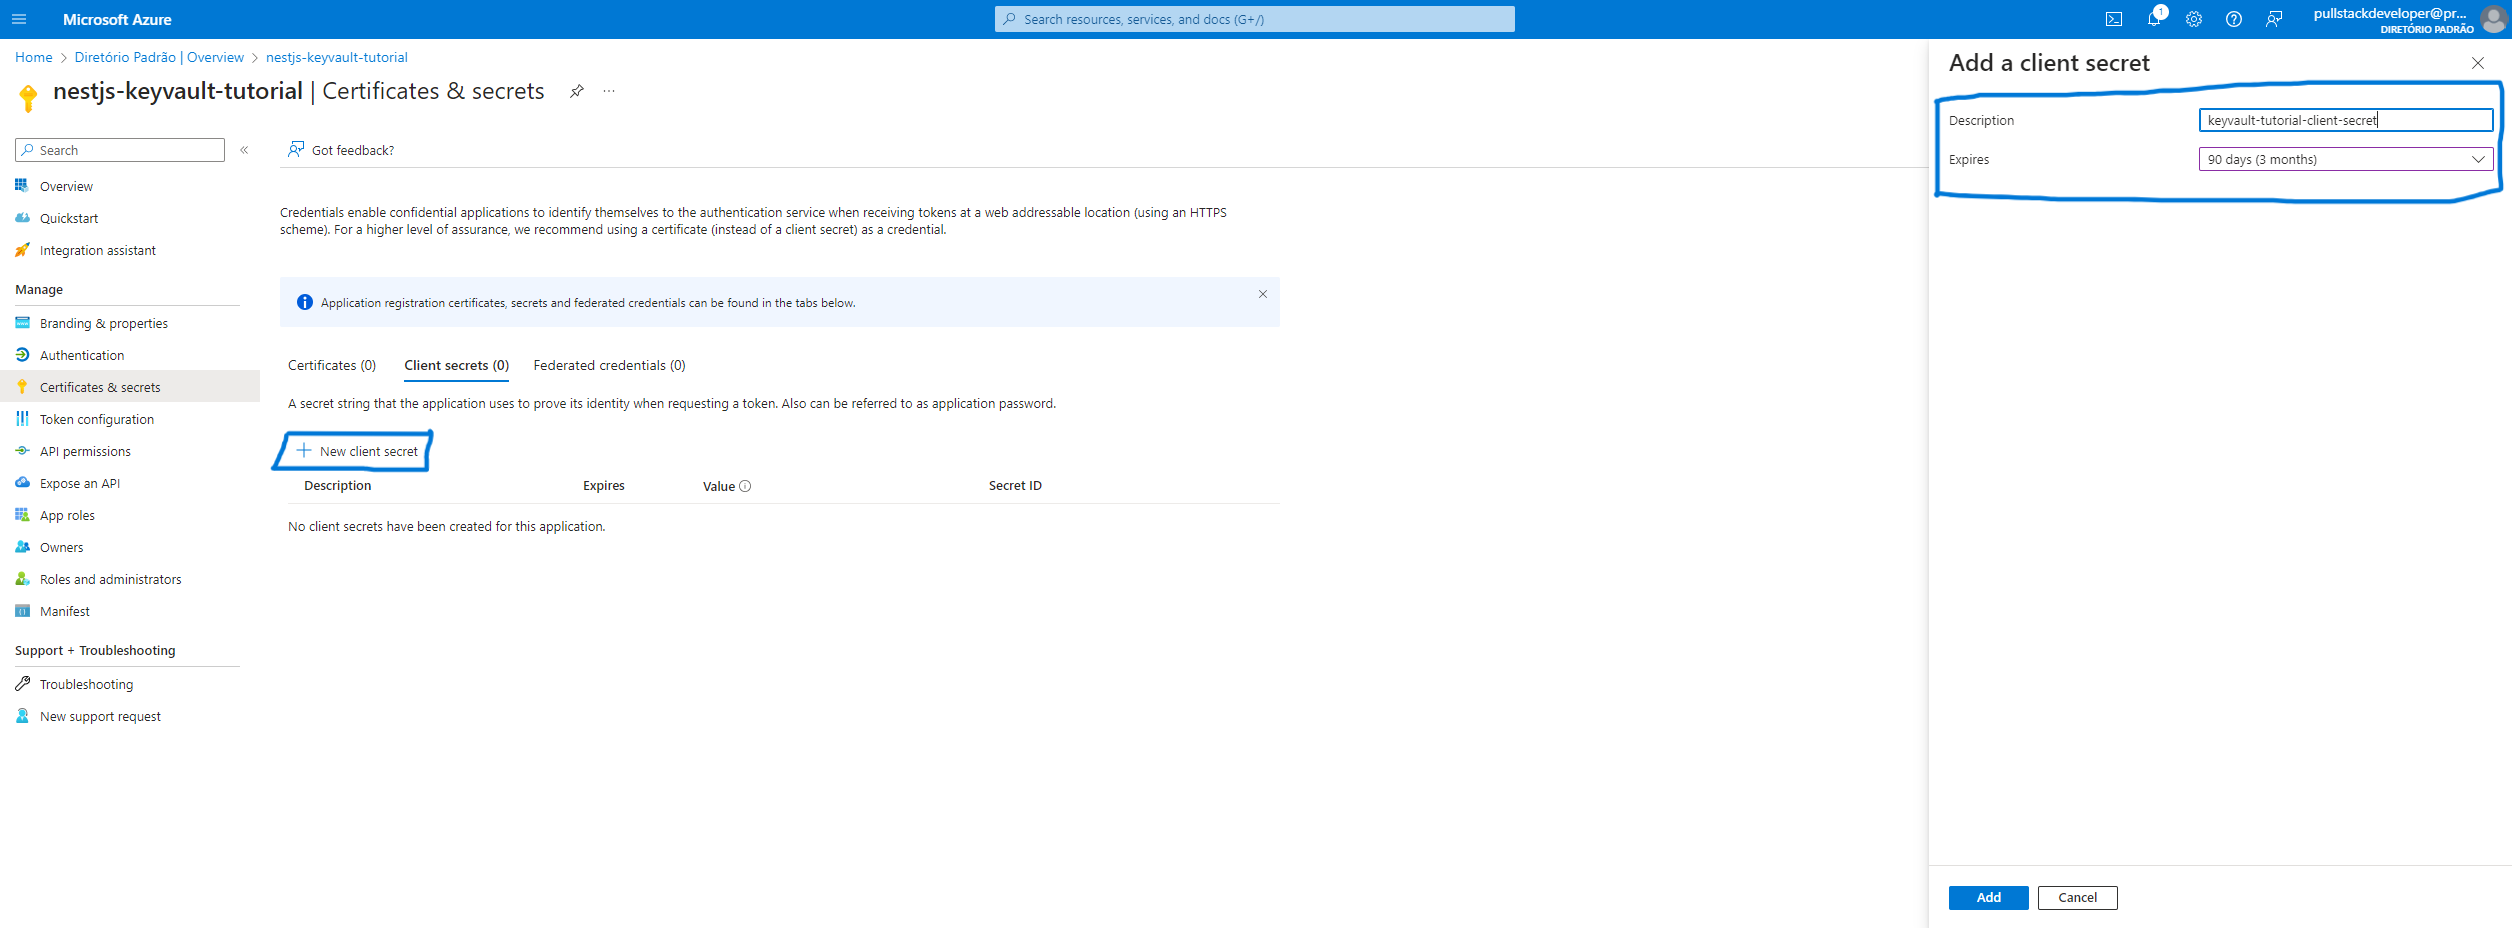
Task: Open the account avatar menu
Action: click(2492, 19)
